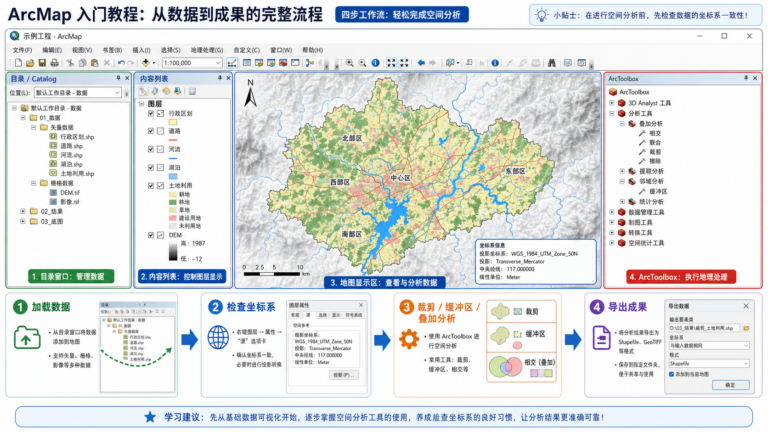The height and width of the screenshot is (432, 768).
Task: Open the 编辑(E) menu
Action: click(x=52, y=50)
